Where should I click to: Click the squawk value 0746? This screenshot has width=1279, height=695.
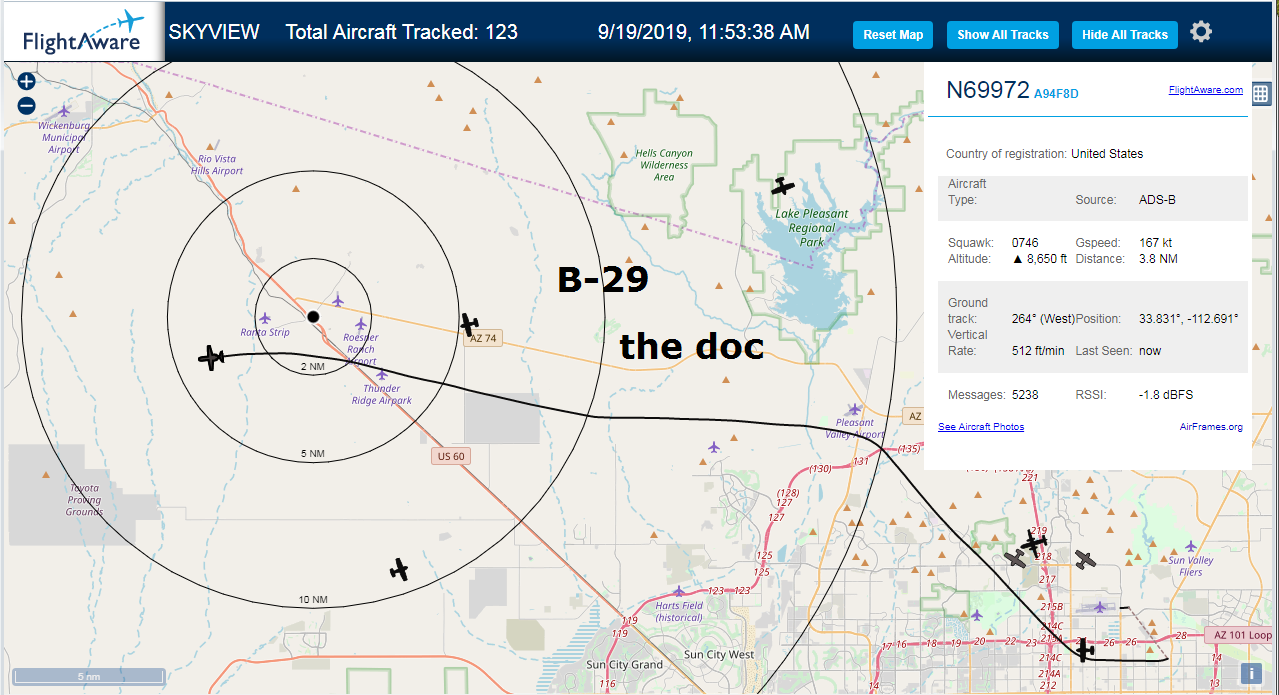(x=1025, y=243)
